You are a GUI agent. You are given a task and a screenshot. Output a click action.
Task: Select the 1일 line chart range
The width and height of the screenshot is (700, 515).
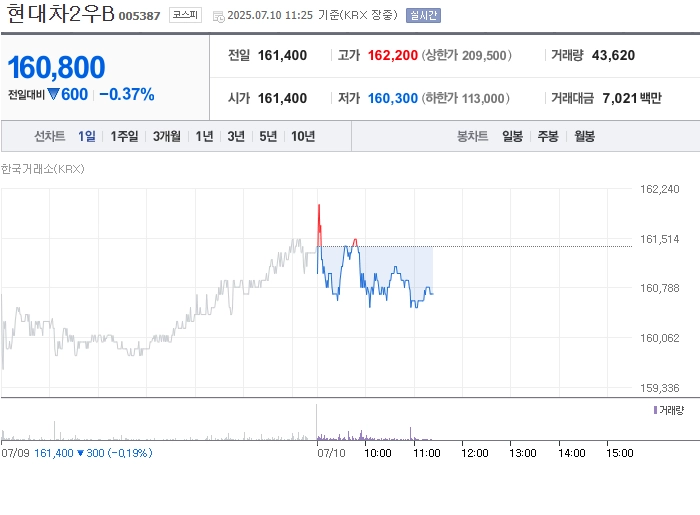coord(87,136)
